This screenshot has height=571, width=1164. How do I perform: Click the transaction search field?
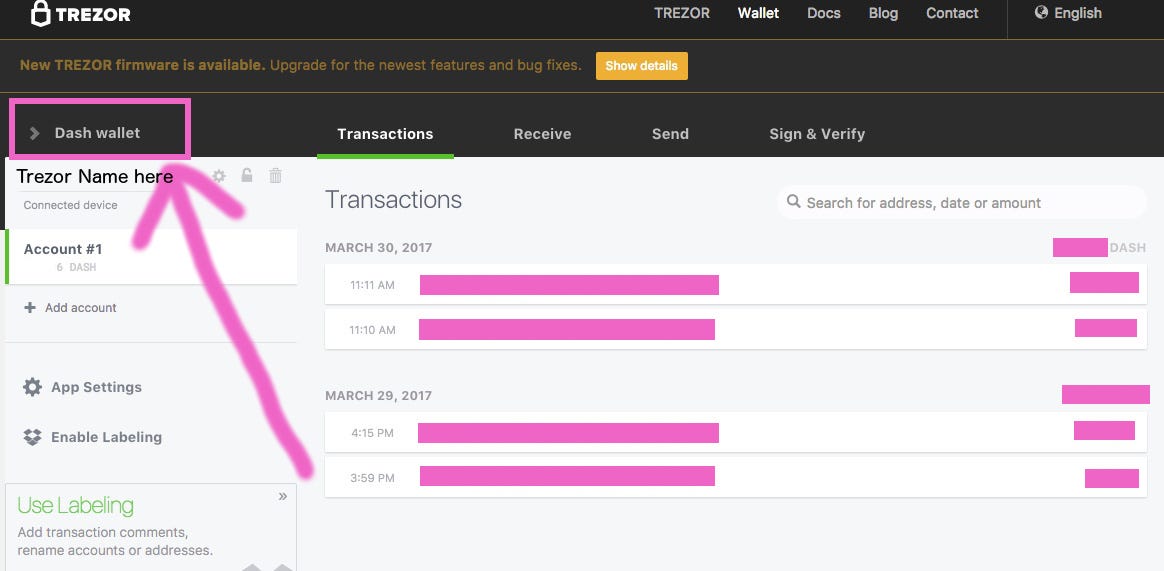(961, 202)
